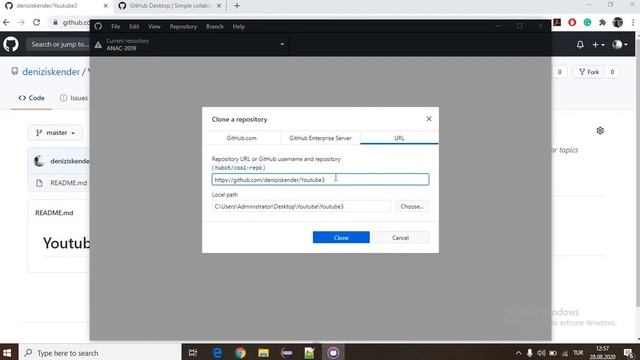640x360 pixels.
Task: Close the Clone a repository dialog
Action: tap(429, 119)
